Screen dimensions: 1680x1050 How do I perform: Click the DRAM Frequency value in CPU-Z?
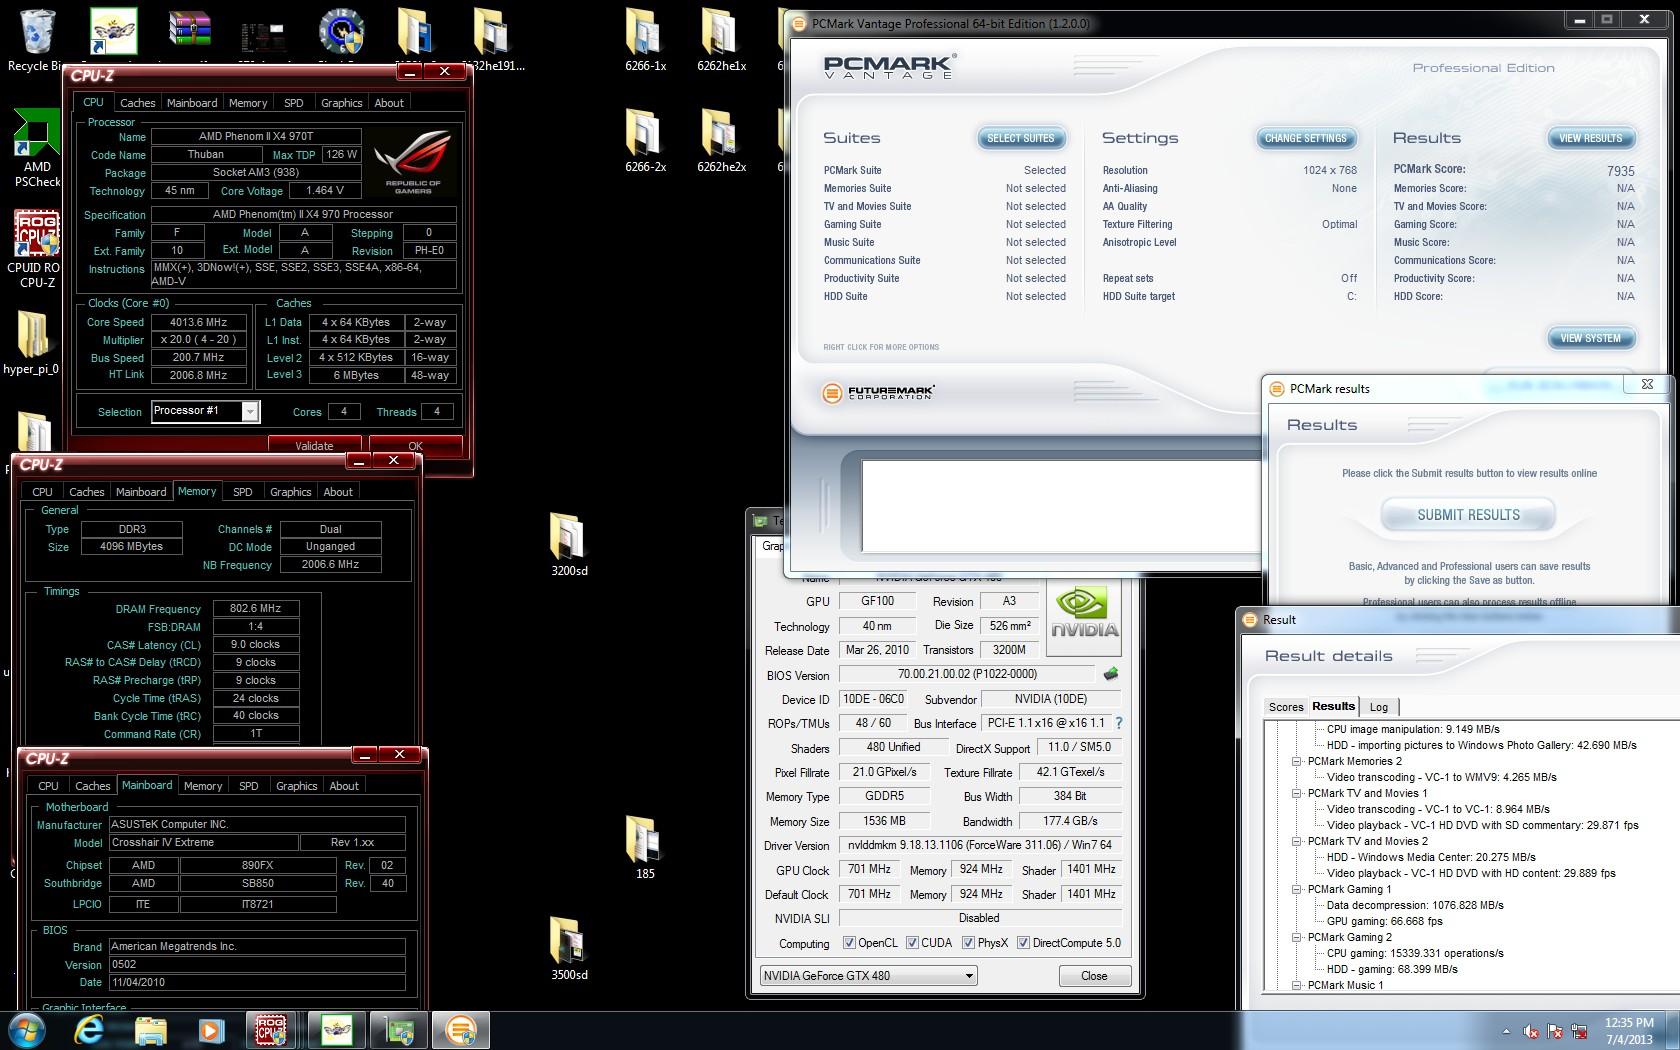pos(256,608)
